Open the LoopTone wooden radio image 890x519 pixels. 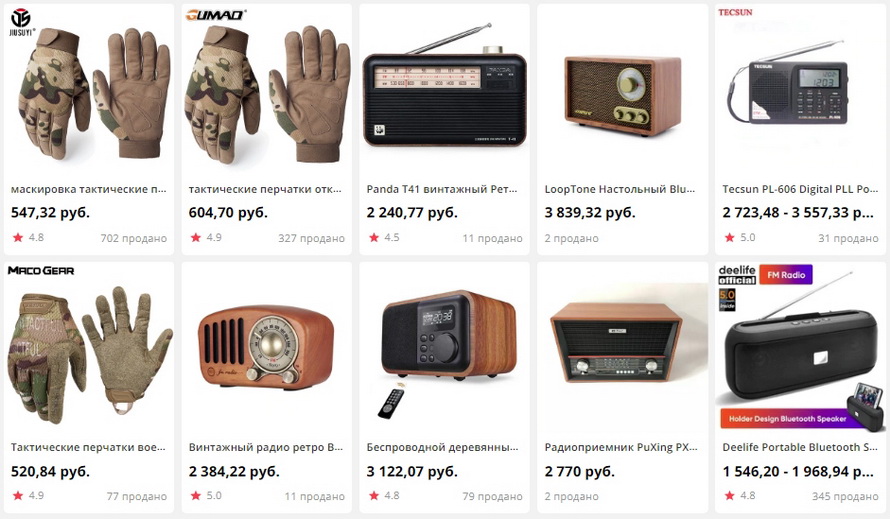point(623,95)
